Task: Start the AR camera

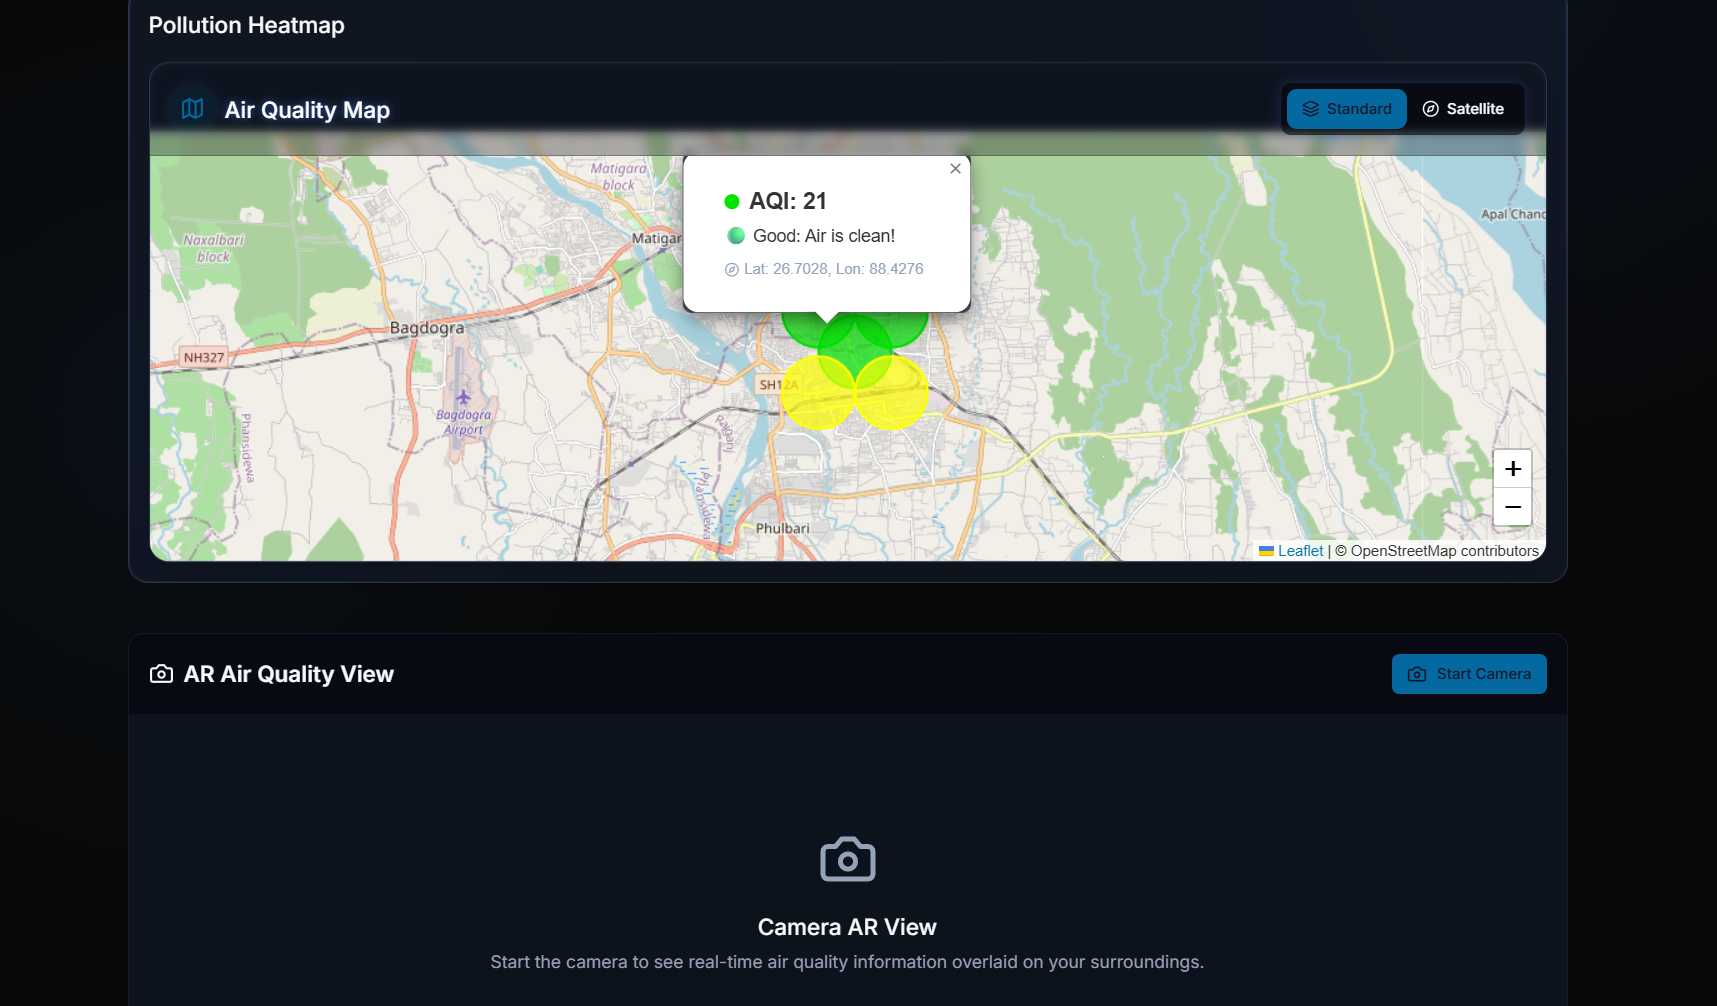Action: [x=1469, y=674]
